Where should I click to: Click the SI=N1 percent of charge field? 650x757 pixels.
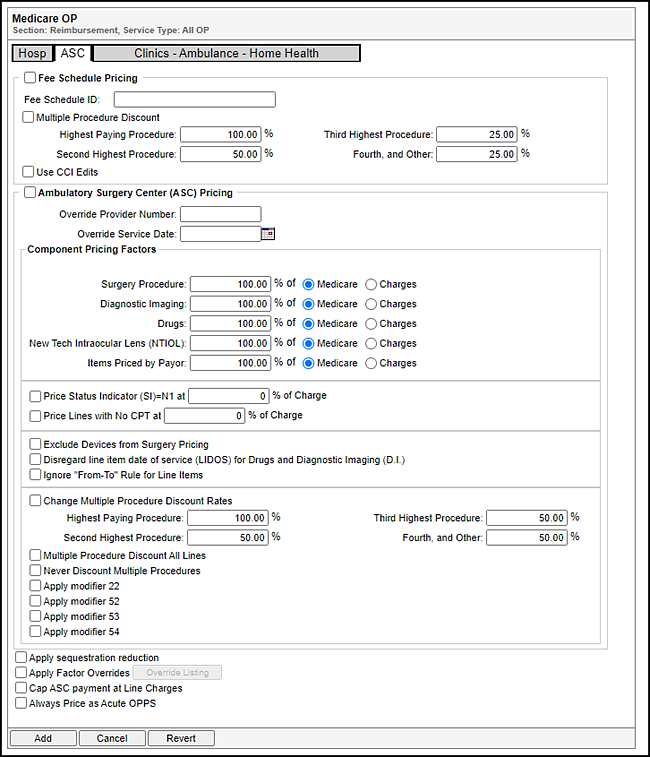point(228,396)
